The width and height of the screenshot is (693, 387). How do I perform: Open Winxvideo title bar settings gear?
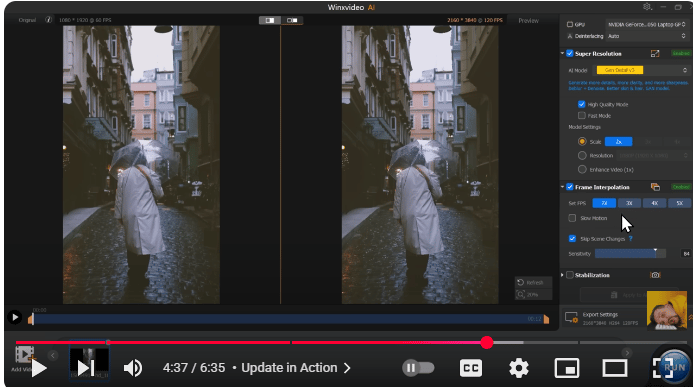(x=647, y=7)
